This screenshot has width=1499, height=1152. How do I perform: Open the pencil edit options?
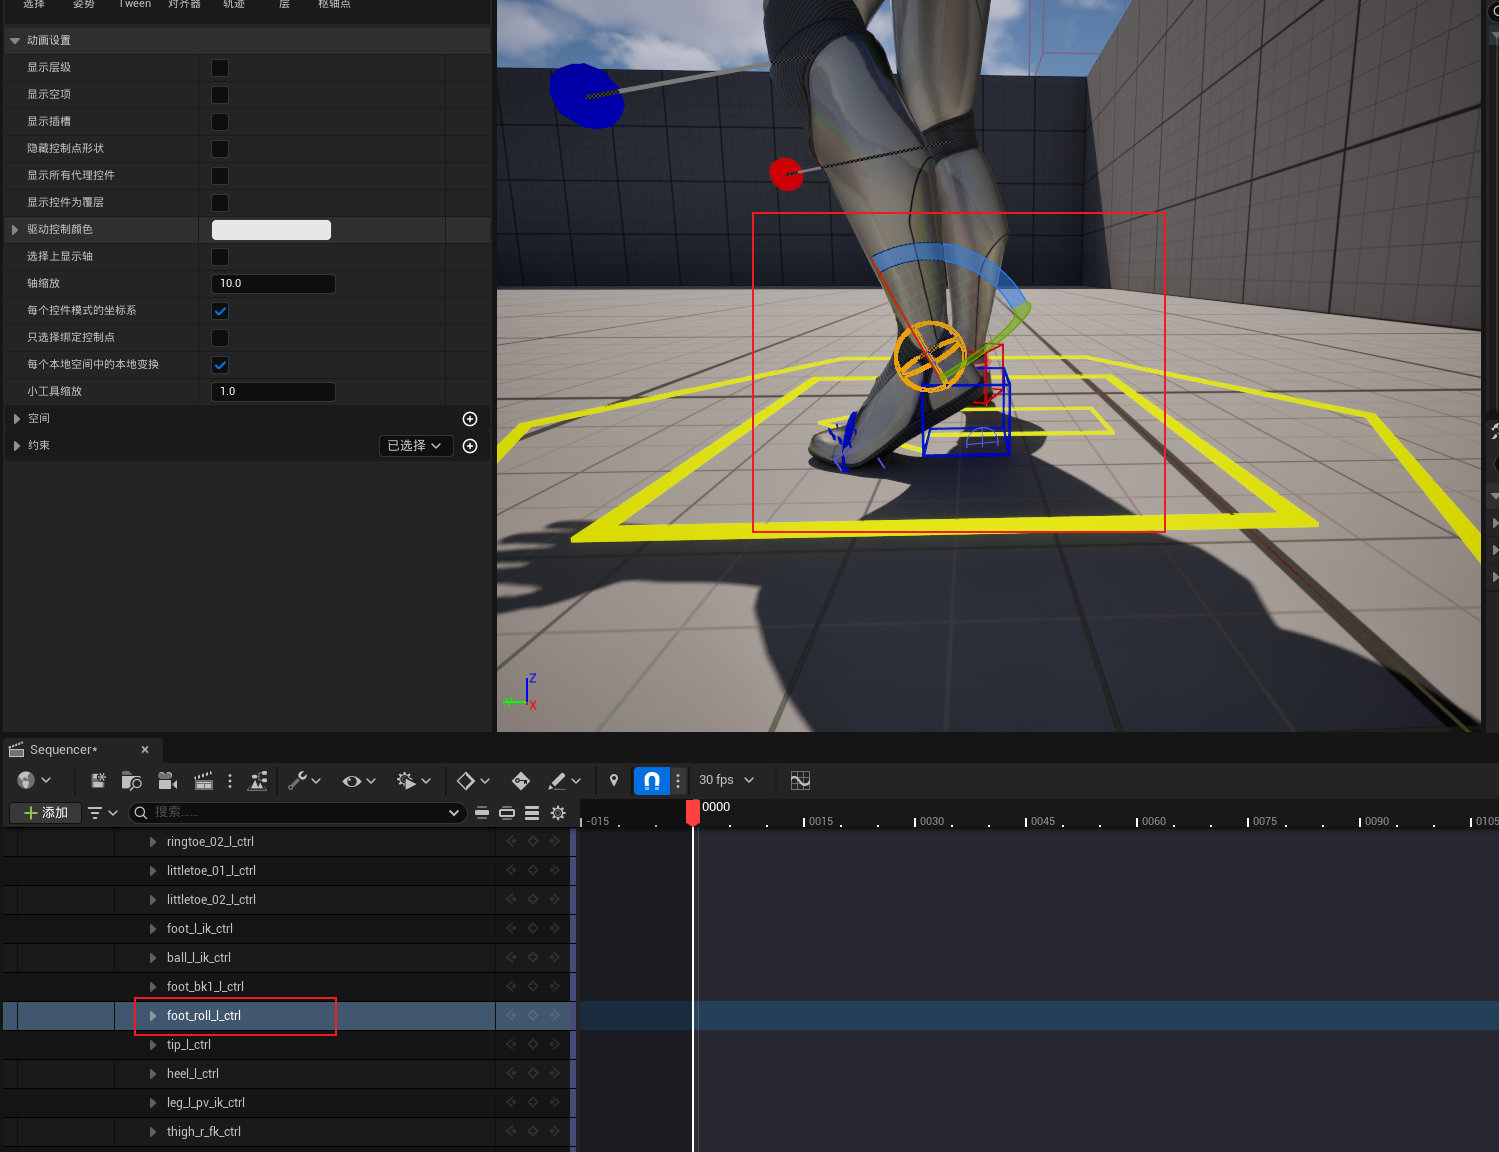pyautogui.click(x=565, y=780)
